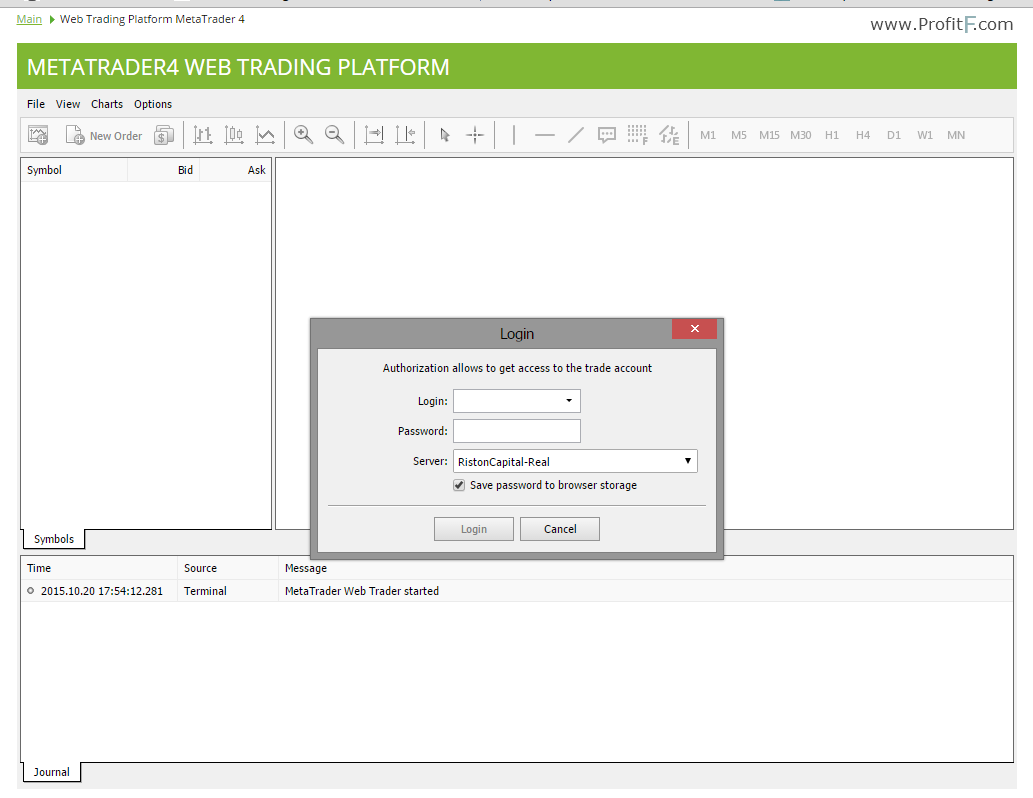
Task: Cancel the Login dialog
Action: (x=560, y=529)
